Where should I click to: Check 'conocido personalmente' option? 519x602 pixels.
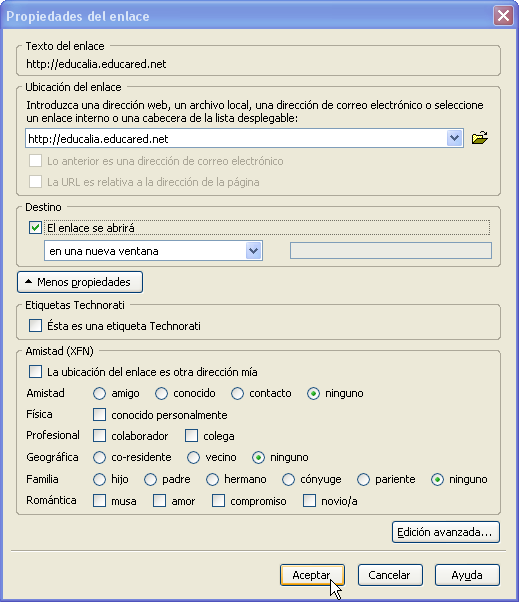click(99, 415)
